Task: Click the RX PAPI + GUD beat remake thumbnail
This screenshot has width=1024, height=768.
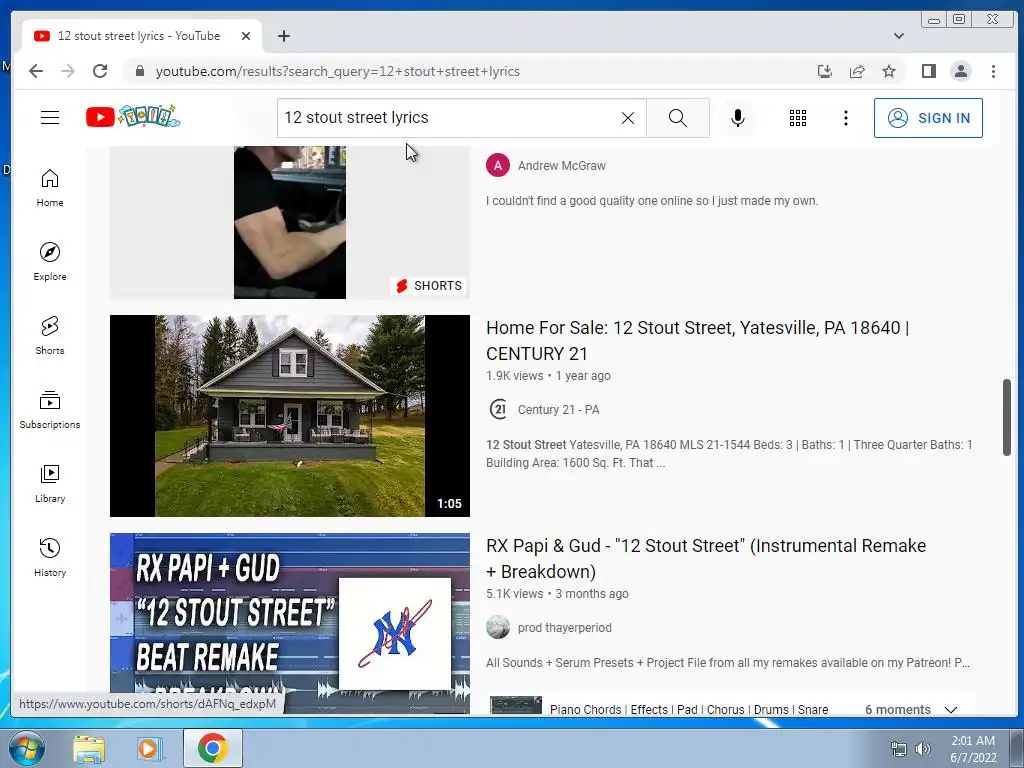Action: (x=289, y=623)
